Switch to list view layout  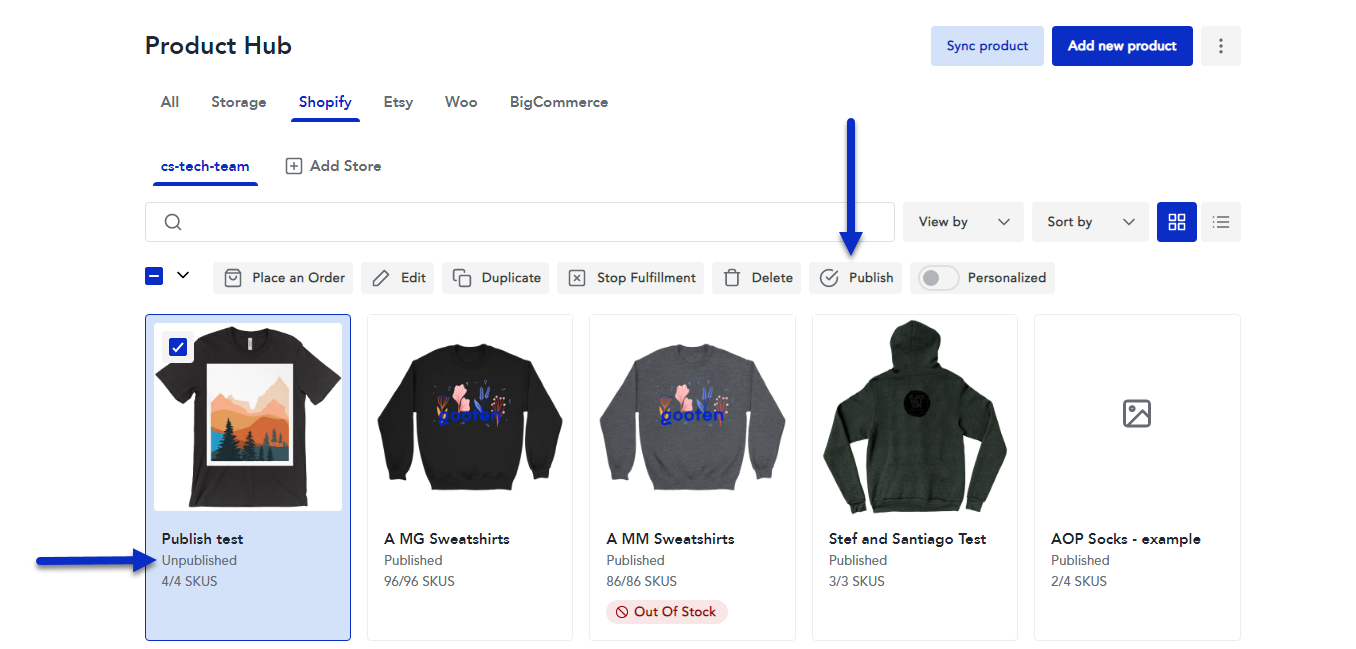(x=1220, y=222)
